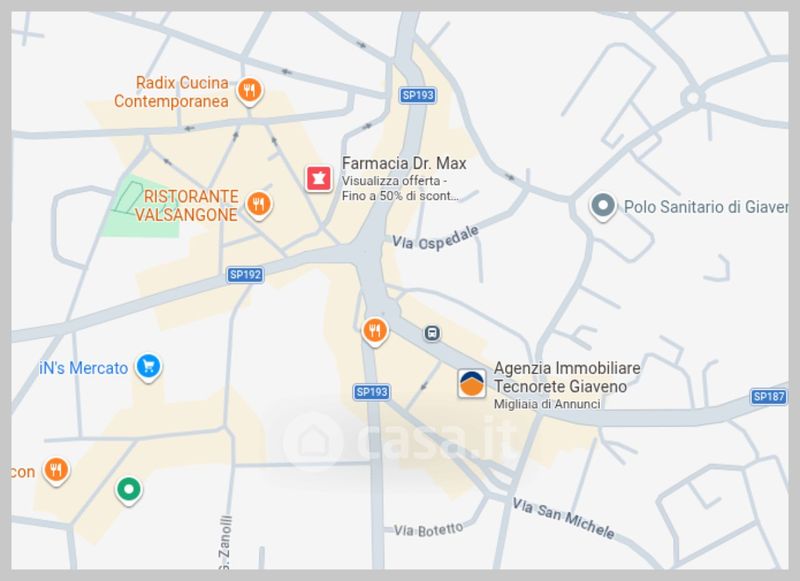Open the Agenzia Immobiliare Tecnorete logo icon
This screenshot has width=800, height=581.
point(471,383)
